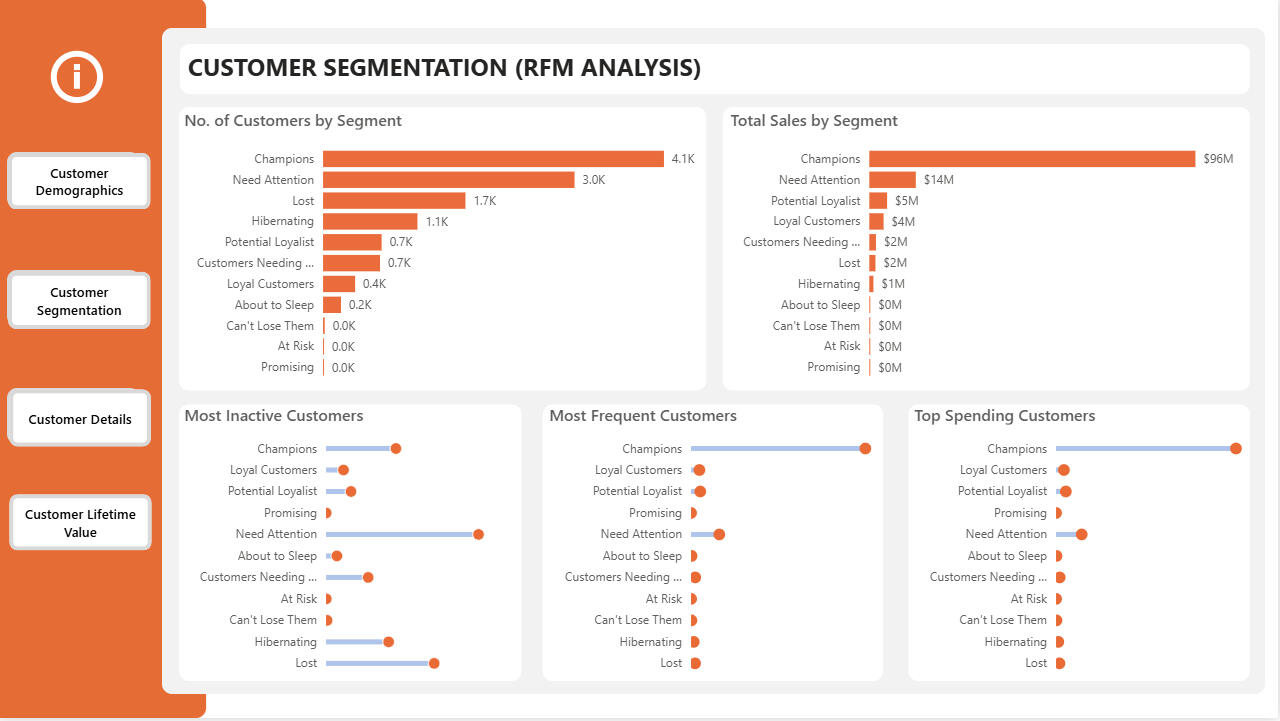Click the info icon in the sidebar
Viewport: 1280px width, 721px height.
[x=77, y=77]
